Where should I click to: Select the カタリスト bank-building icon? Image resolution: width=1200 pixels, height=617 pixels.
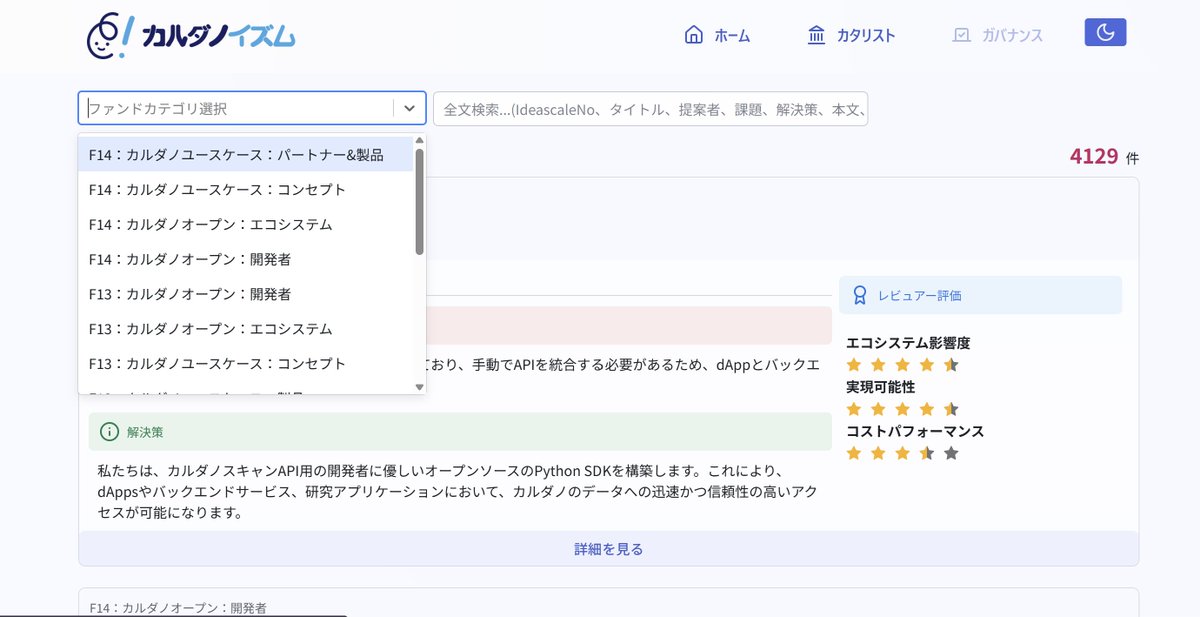tap(816, 32)
